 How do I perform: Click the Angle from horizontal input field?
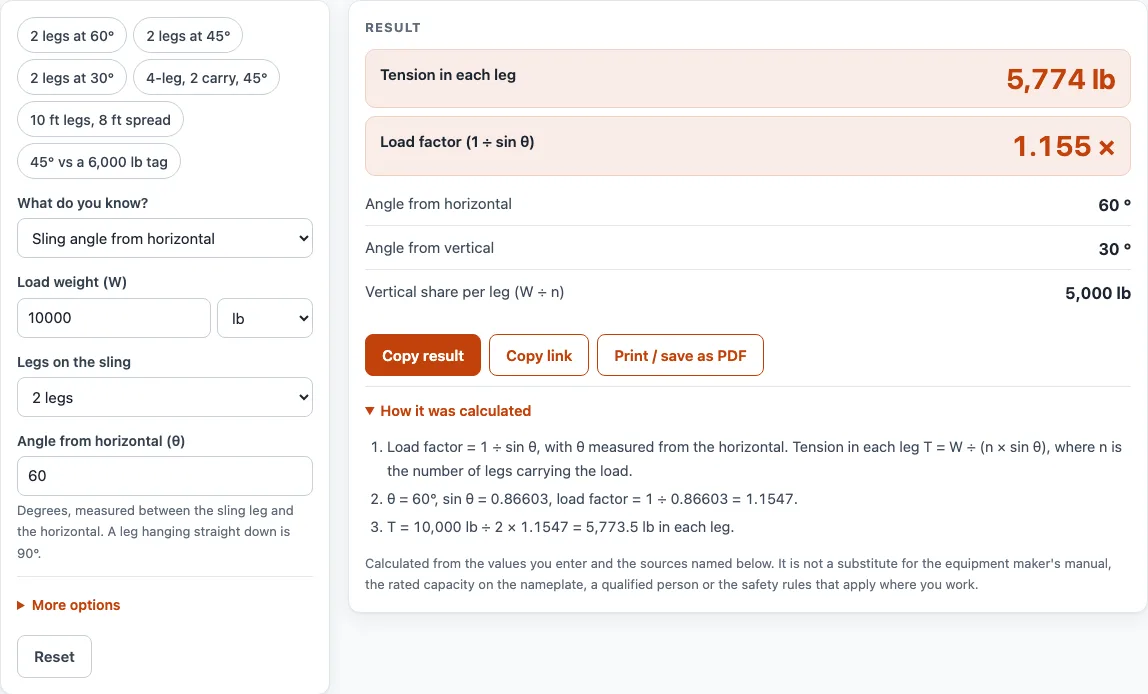coord(165,476)
